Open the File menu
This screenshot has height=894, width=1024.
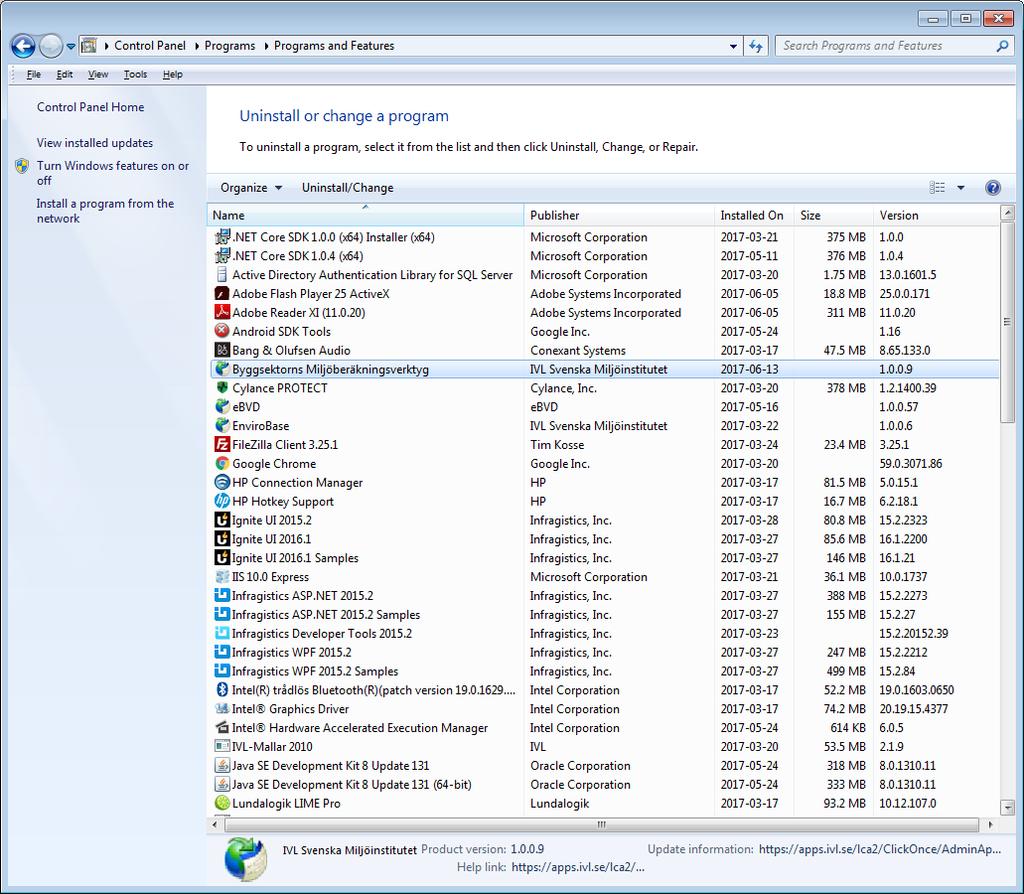(33, 74)
